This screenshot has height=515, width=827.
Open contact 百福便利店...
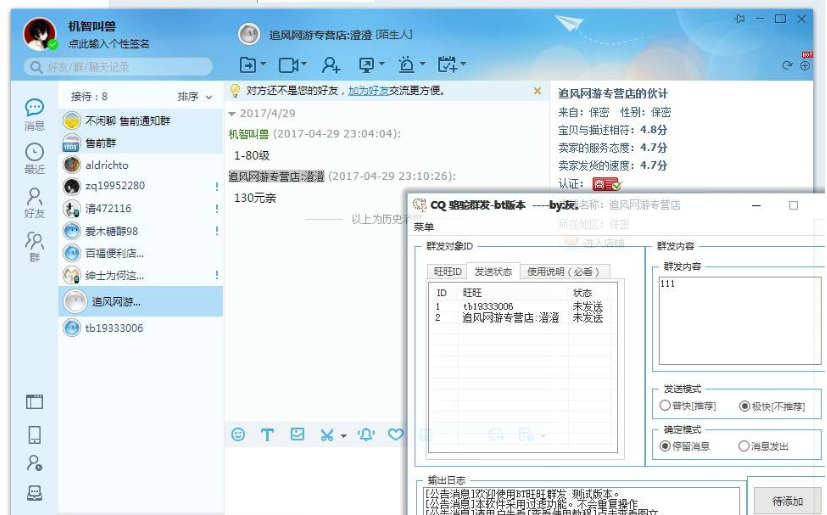(x=140, y=253)
